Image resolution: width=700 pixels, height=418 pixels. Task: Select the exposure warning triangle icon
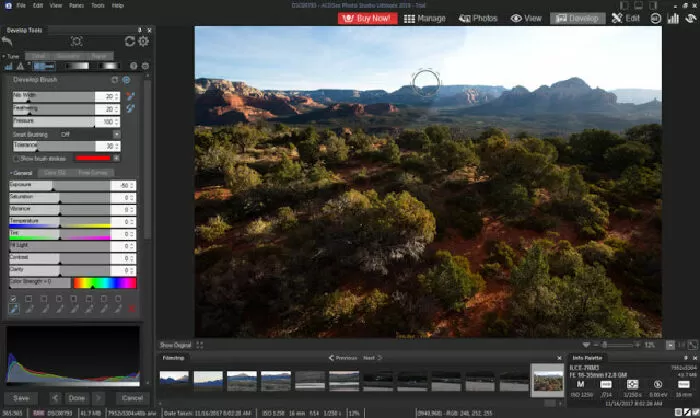pos(20,66)
